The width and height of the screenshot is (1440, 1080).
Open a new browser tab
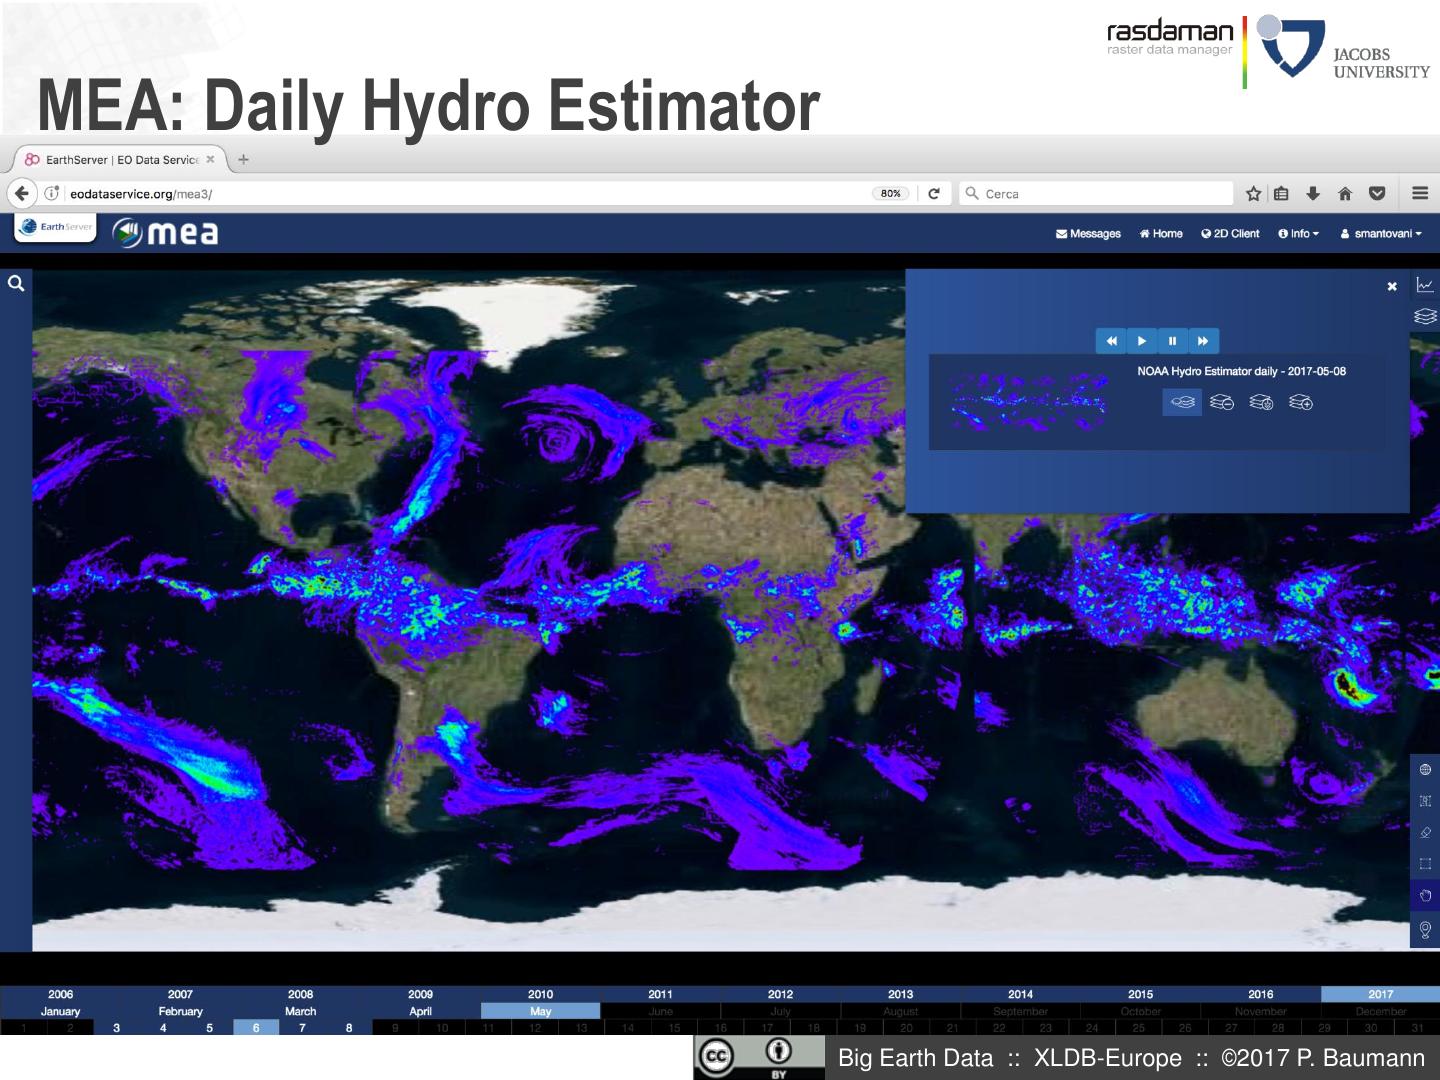[x=244, y=160]
